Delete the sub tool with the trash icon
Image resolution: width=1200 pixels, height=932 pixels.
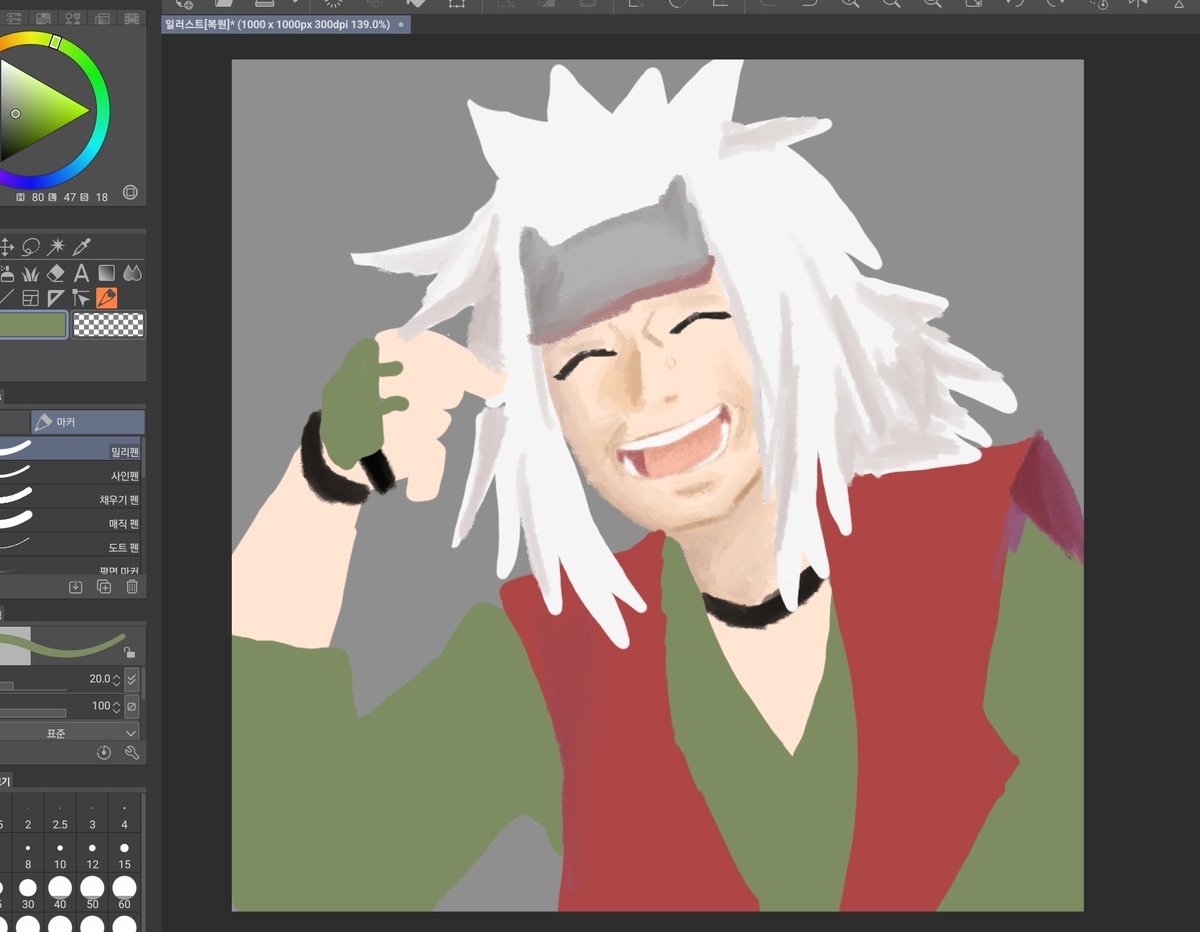pos(132,587)
